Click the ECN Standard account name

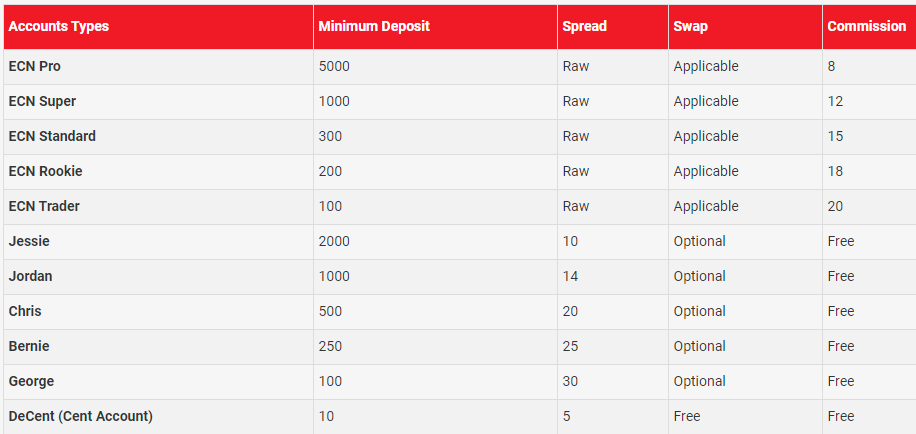[x=52, y=136]
